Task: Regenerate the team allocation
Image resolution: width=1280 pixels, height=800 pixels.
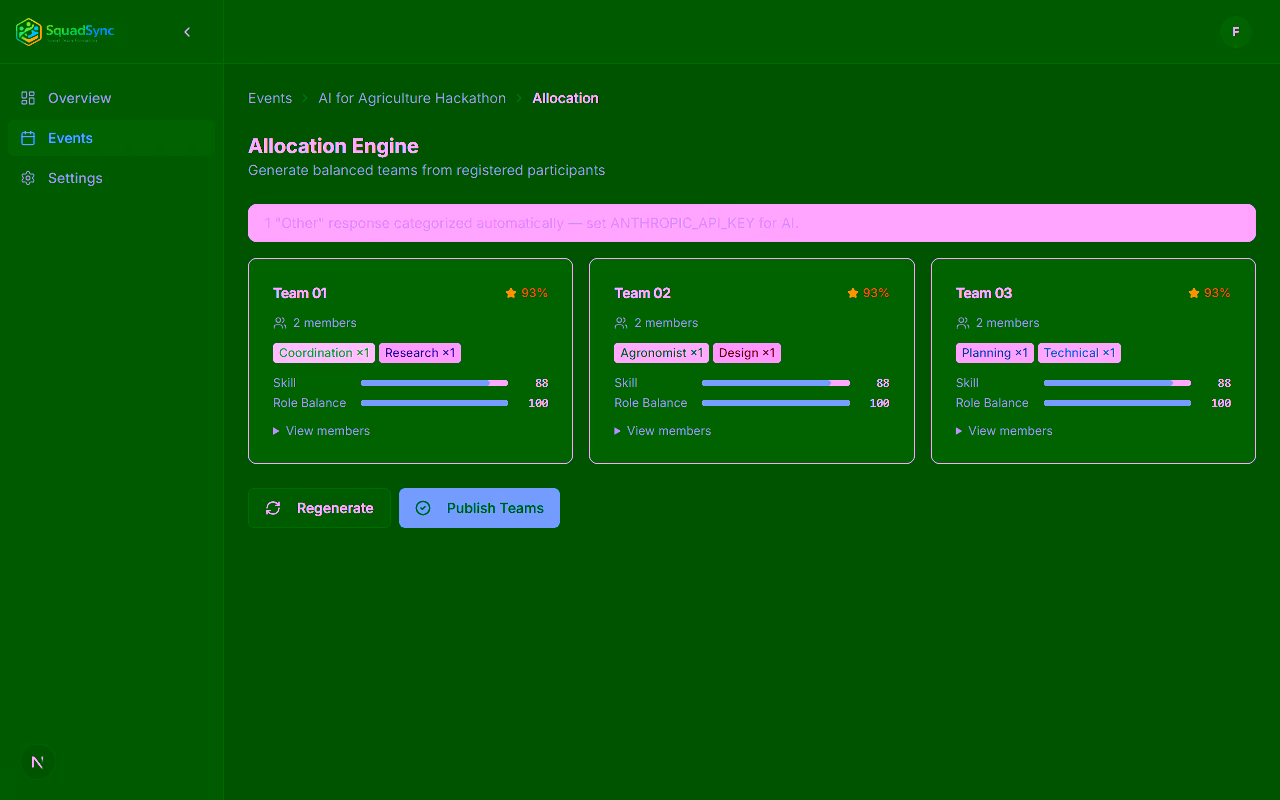Action: point(319,508)
